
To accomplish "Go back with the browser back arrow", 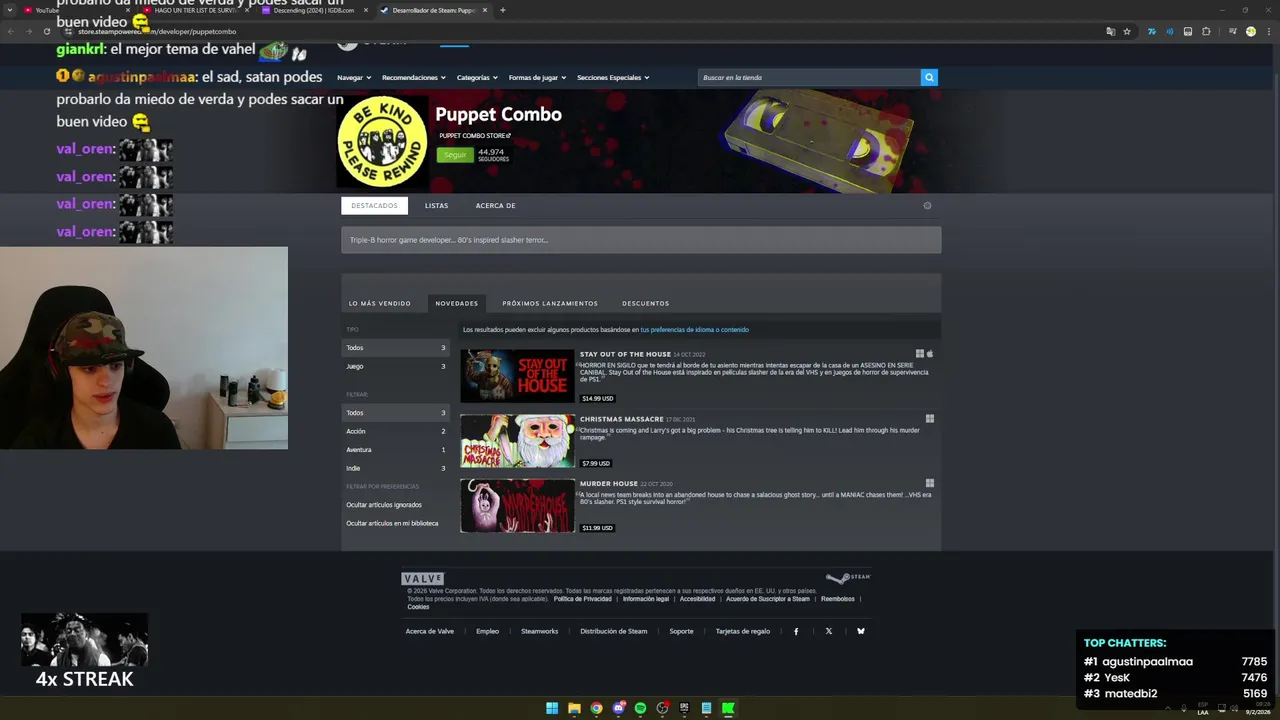I will [x=11, y=31].
